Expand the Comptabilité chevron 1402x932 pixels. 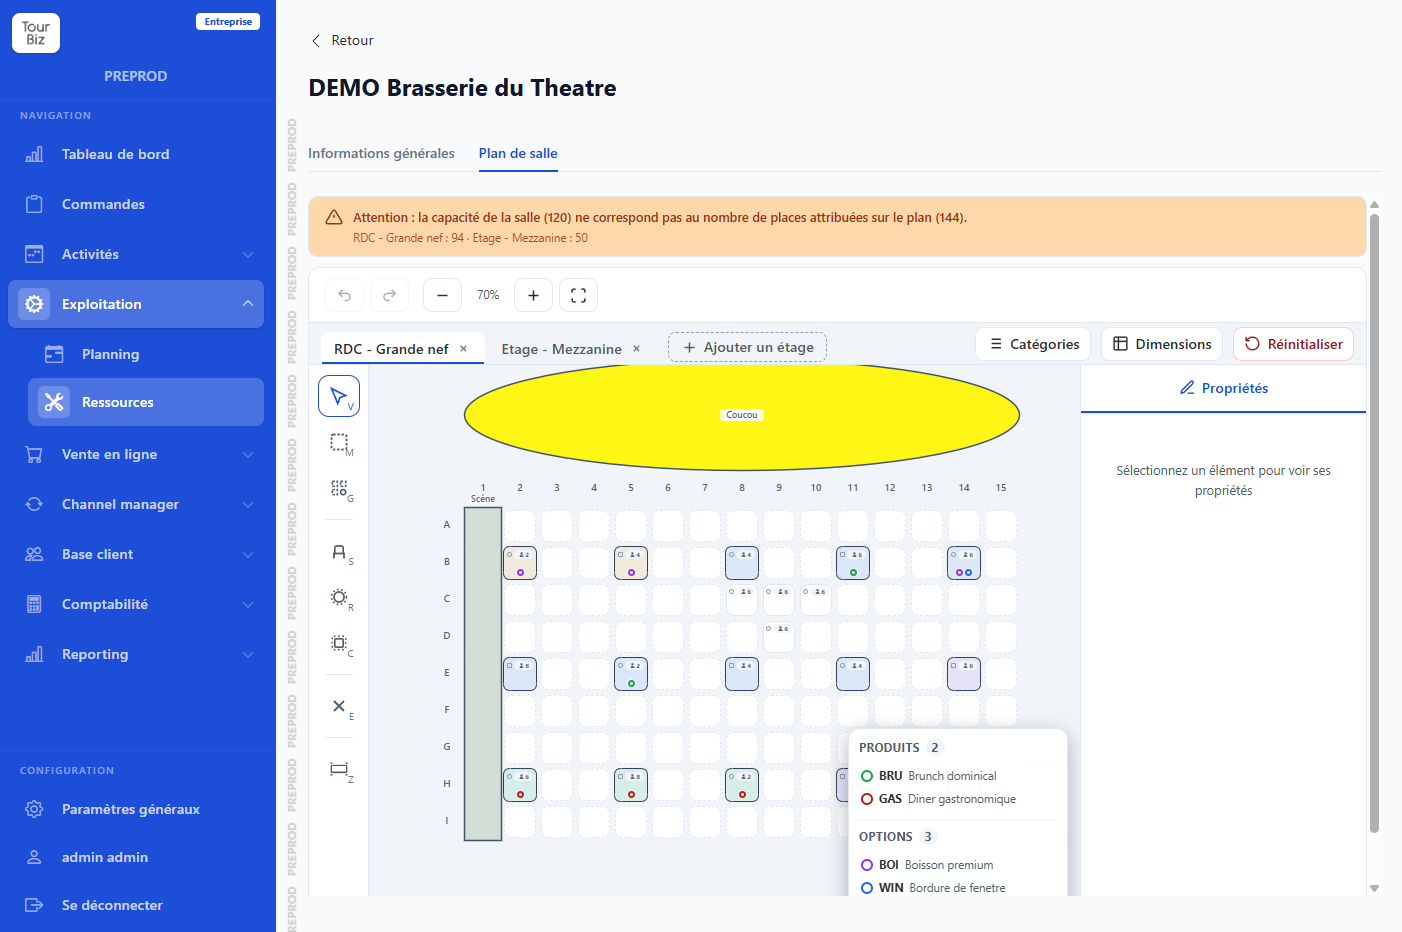pos(248,604)
